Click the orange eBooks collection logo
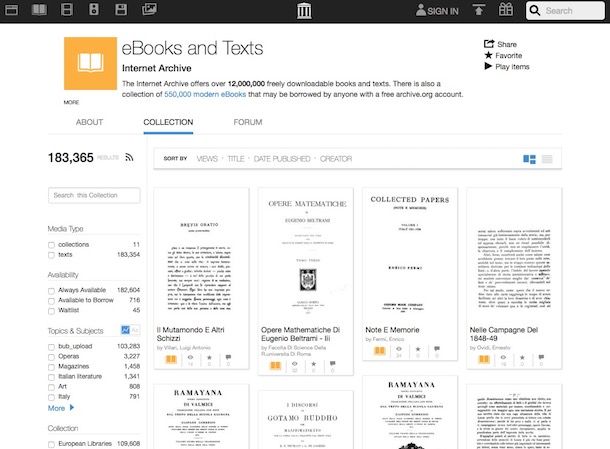The width and height of the screenshot is (610, 449). pyautogui.click(x=90, y=63)
